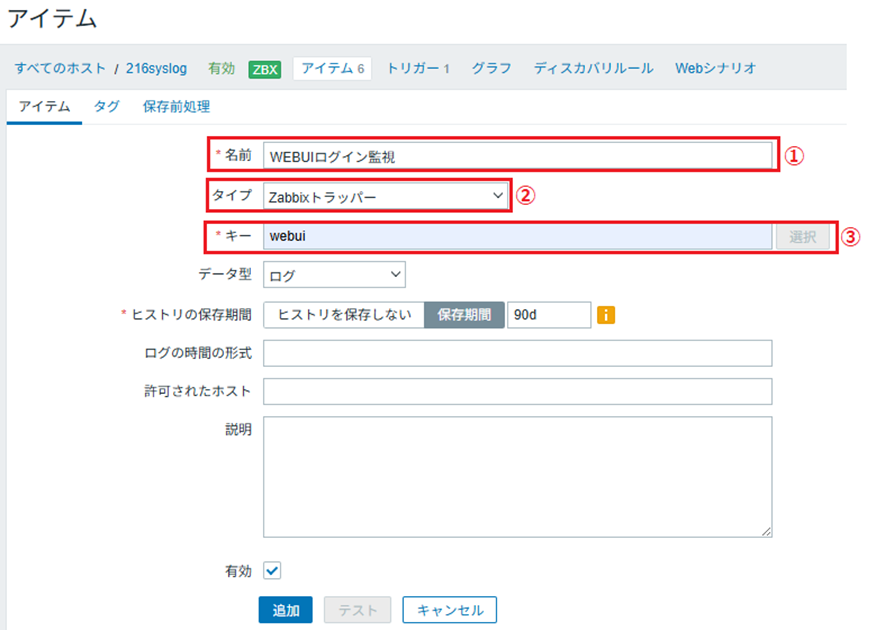Screen dimensions: 885x630
Task: Select ヒストリを保存しない option
Action: (x=344, y=315)
